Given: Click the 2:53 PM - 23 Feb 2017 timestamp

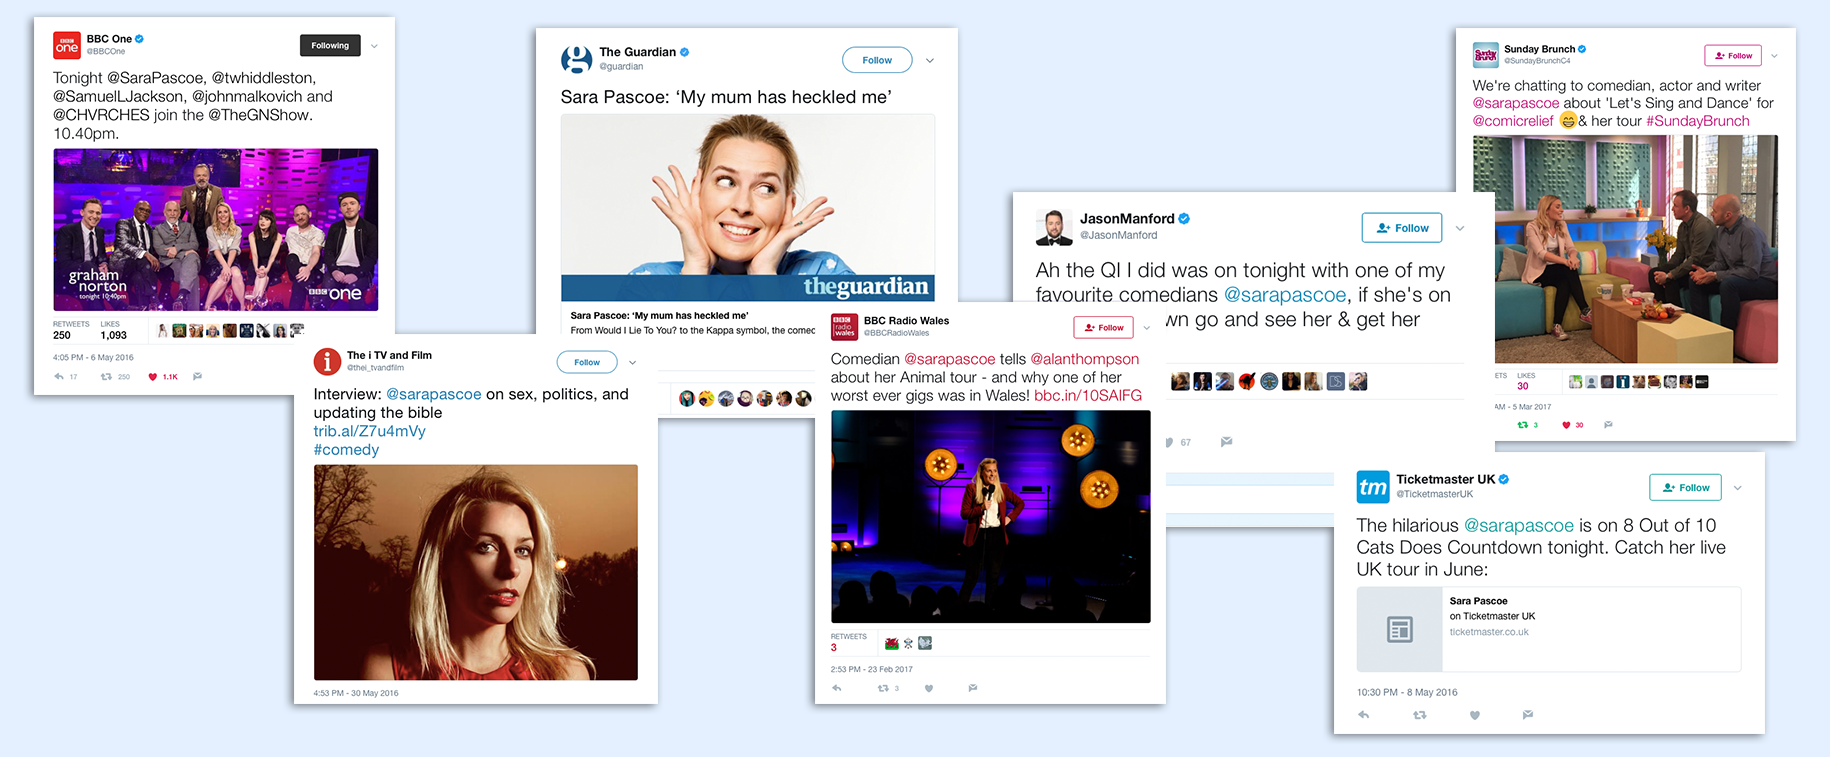Looking at the screenshot, I should pos(871,669).
